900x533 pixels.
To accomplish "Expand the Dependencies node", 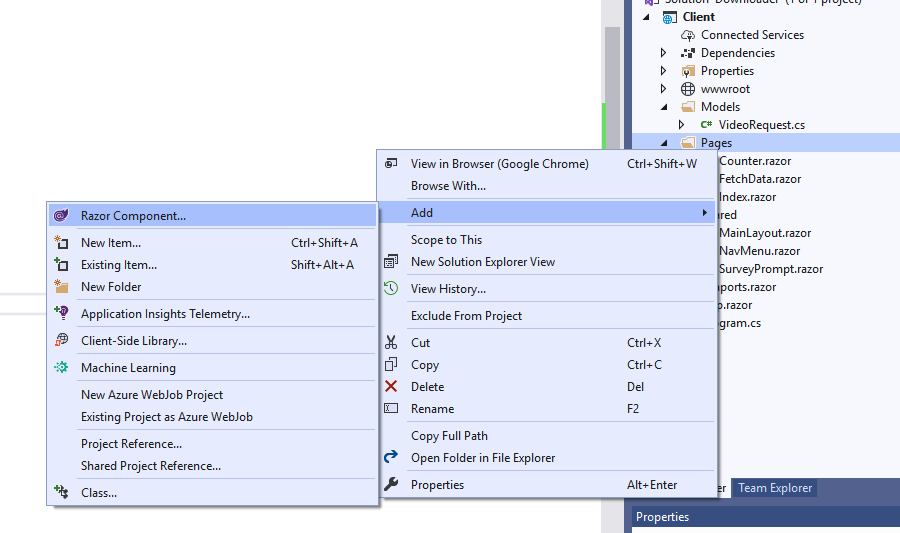I will click(664, 53).
